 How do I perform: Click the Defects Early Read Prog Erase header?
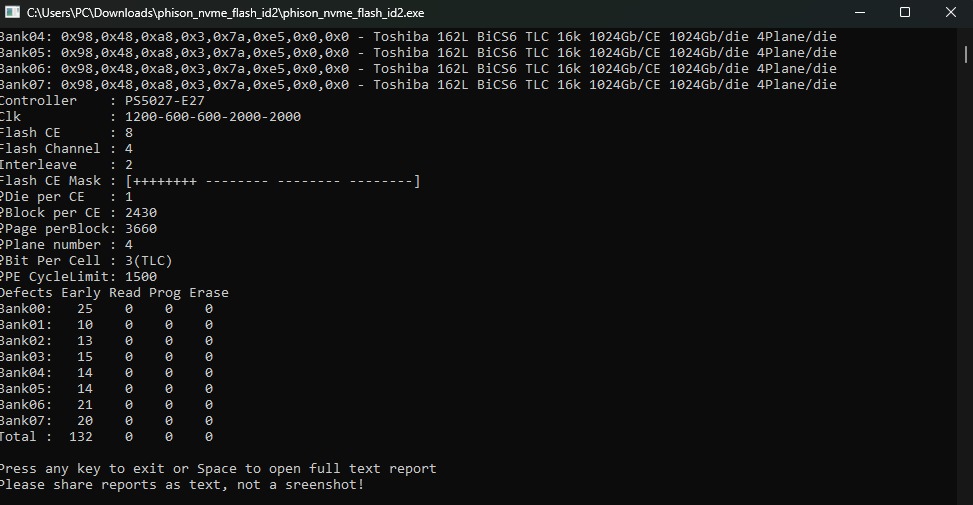pyautogui.click(x=114, y=293)
